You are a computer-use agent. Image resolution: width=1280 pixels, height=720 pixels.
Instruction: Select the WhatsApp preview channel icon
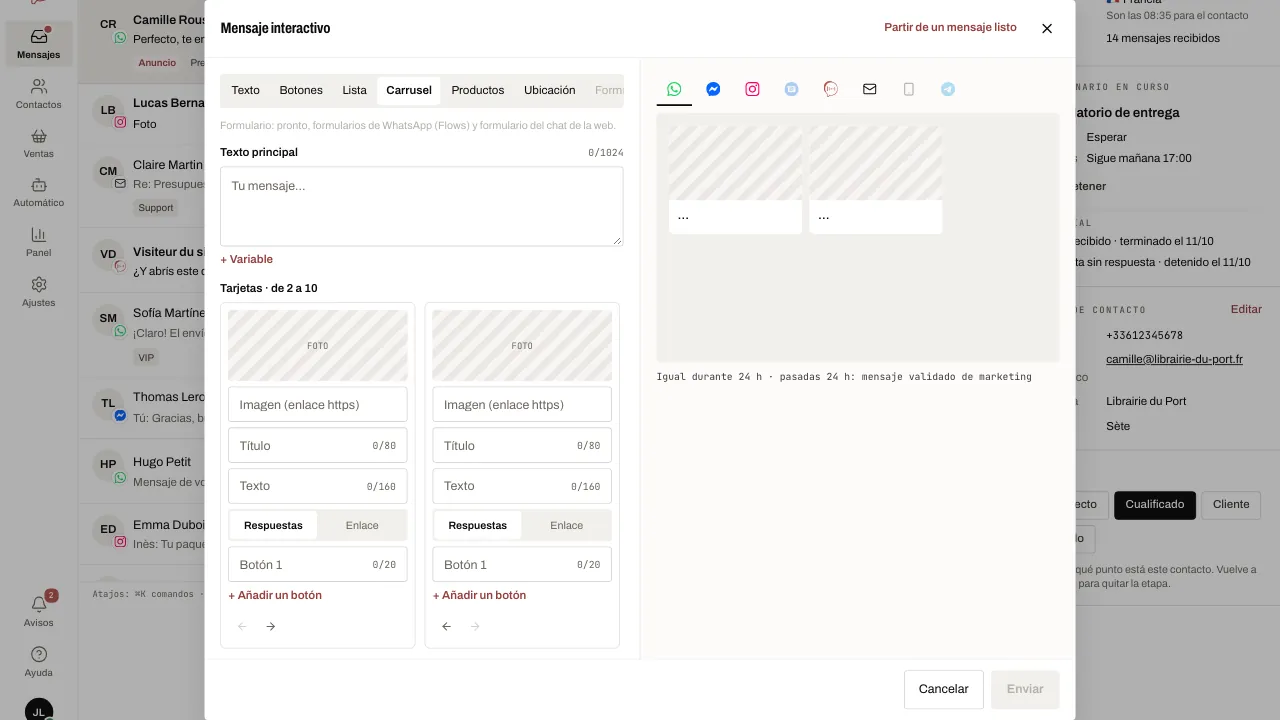[674, 89]
